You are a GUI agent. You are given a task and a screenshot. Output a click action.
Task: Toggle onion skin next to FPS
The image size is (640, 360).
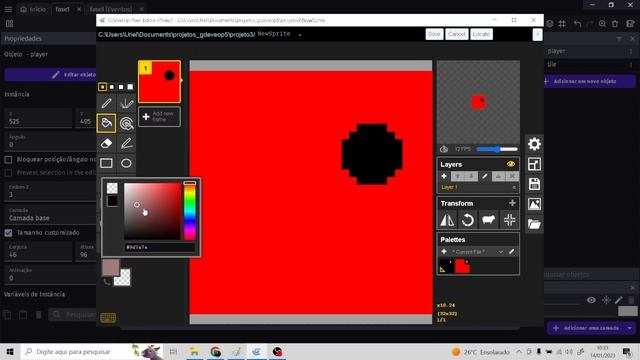(444, 149)
